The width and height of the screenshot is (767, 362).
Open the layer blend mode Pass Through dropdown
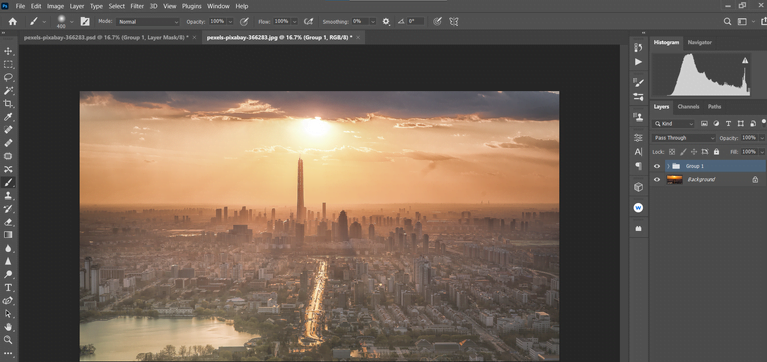(684, 138)
